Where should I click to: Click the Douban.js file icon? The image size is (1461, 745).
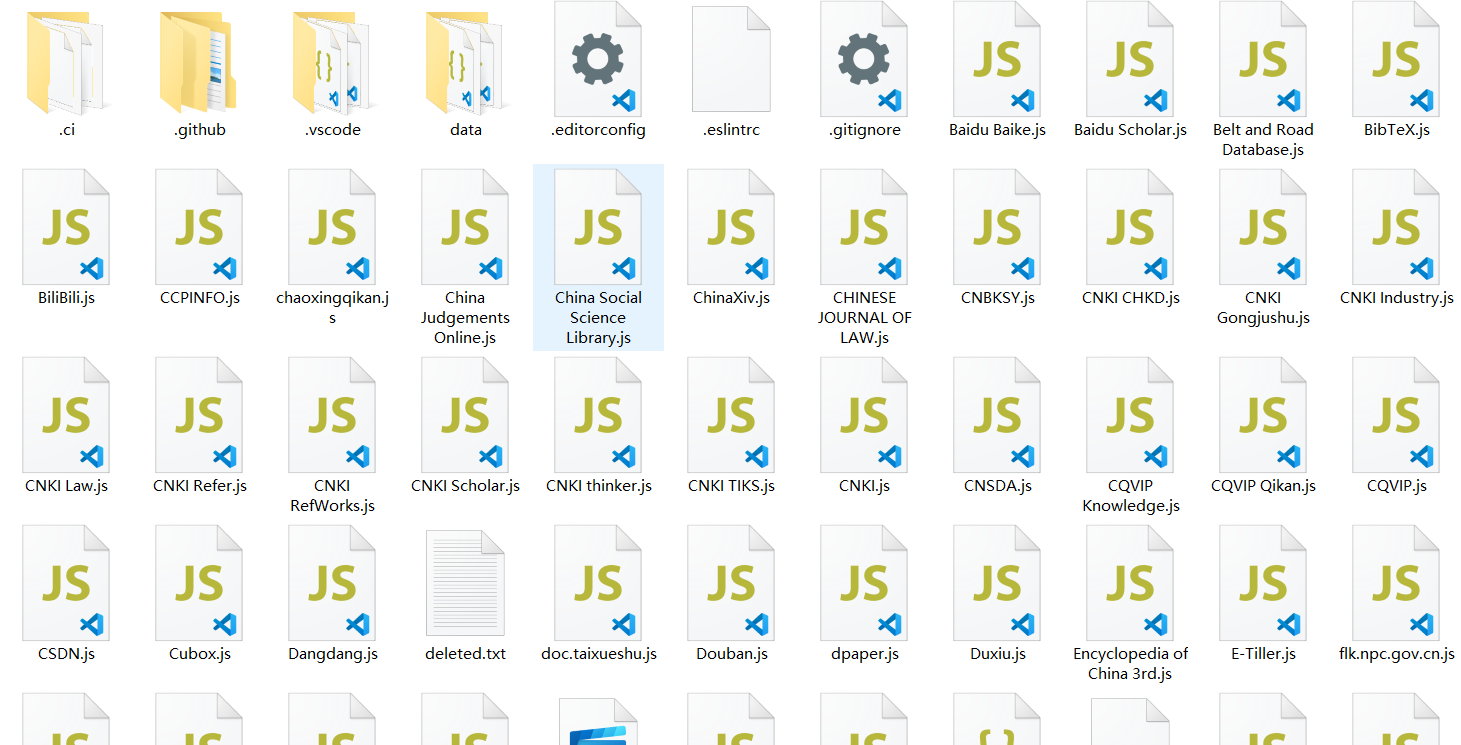pos(731,582)
